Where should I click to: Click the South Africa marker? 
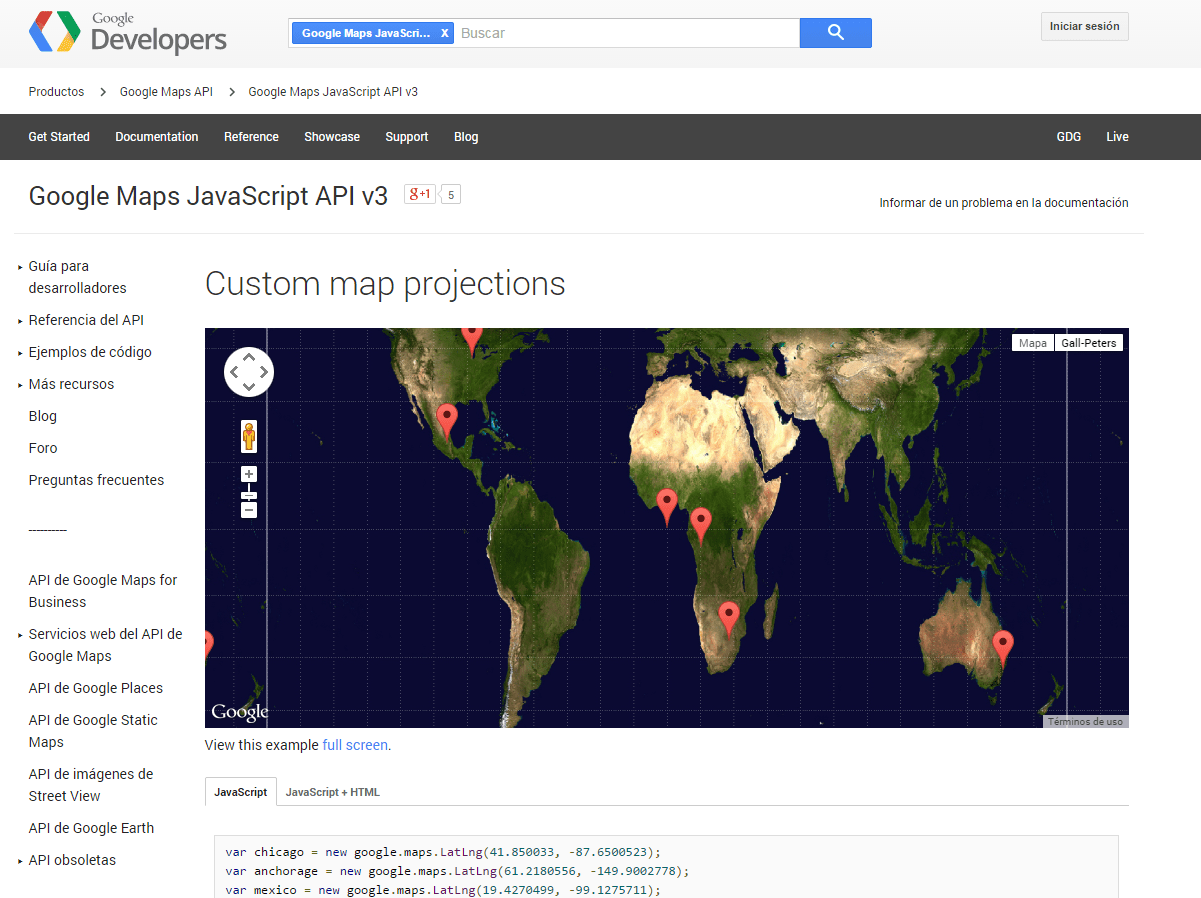pos(729,619)
